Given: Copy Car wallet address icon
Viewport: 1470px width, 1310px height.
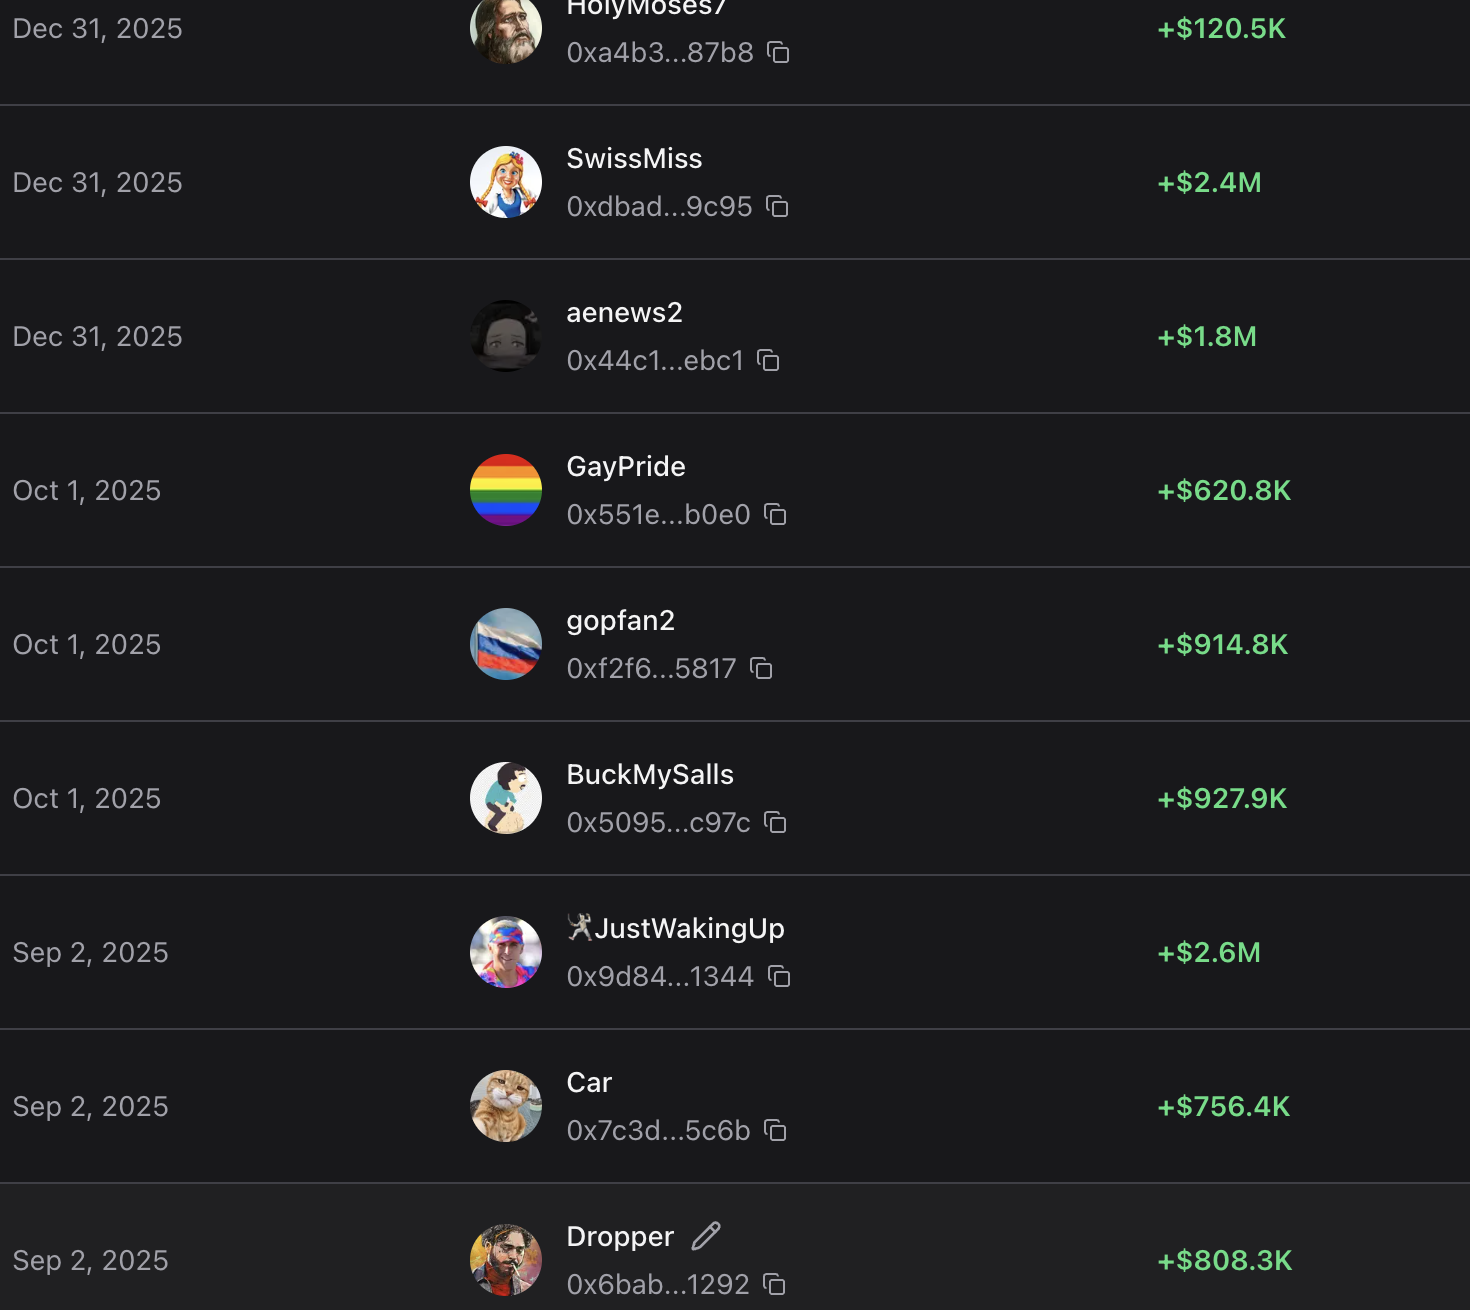Looking at the screenshot, I should [x=775, y=1130].
